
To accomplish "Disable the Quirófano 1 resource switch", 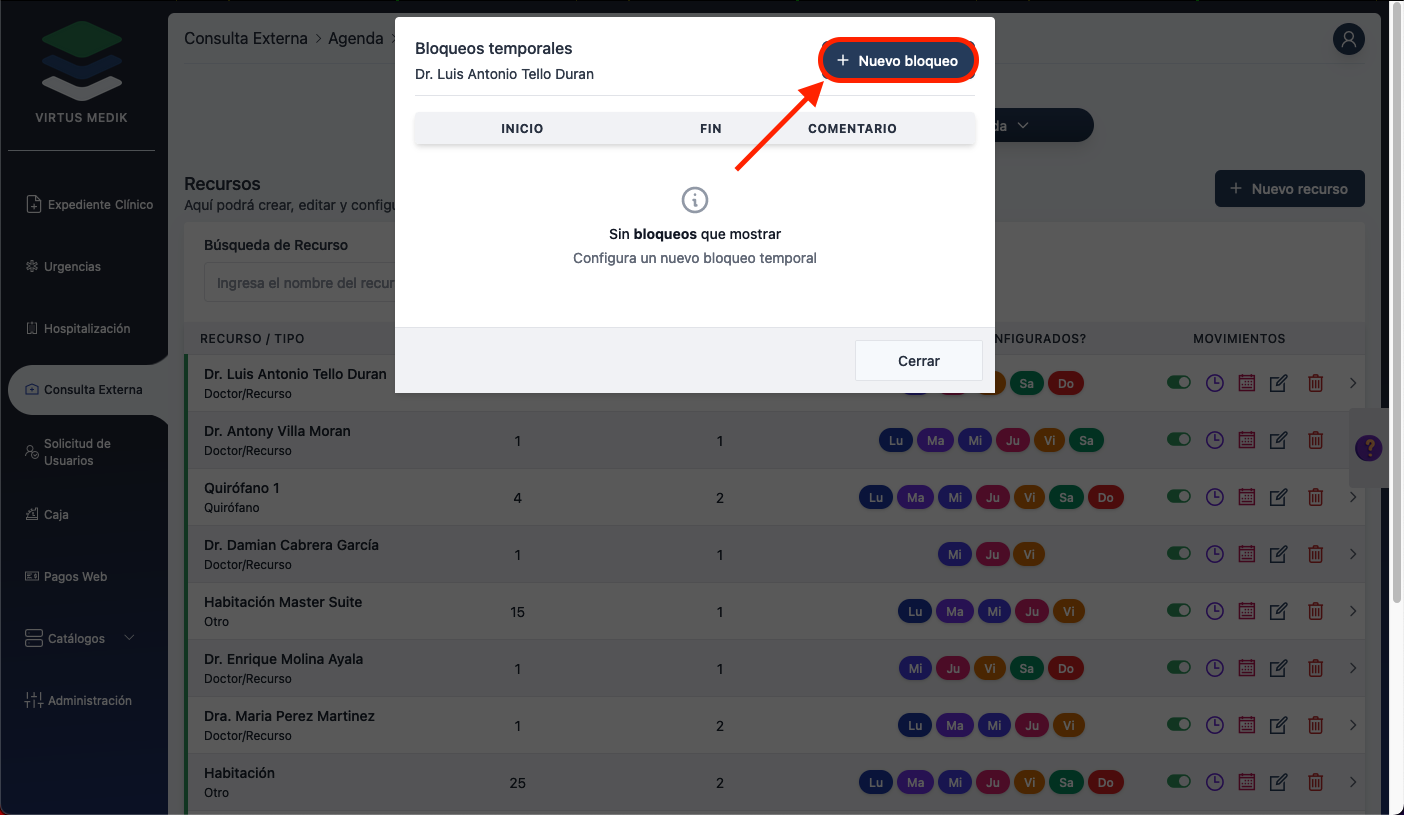I will [x=1179, y=497].
